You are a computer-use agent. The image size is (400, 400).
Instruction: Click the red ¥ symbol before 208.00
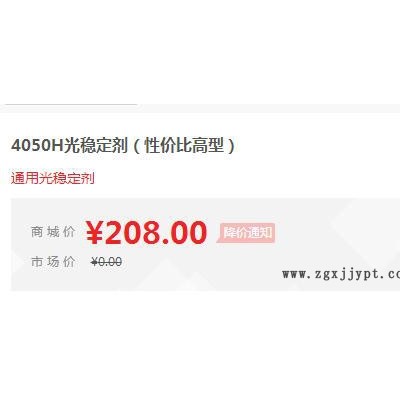94,233
